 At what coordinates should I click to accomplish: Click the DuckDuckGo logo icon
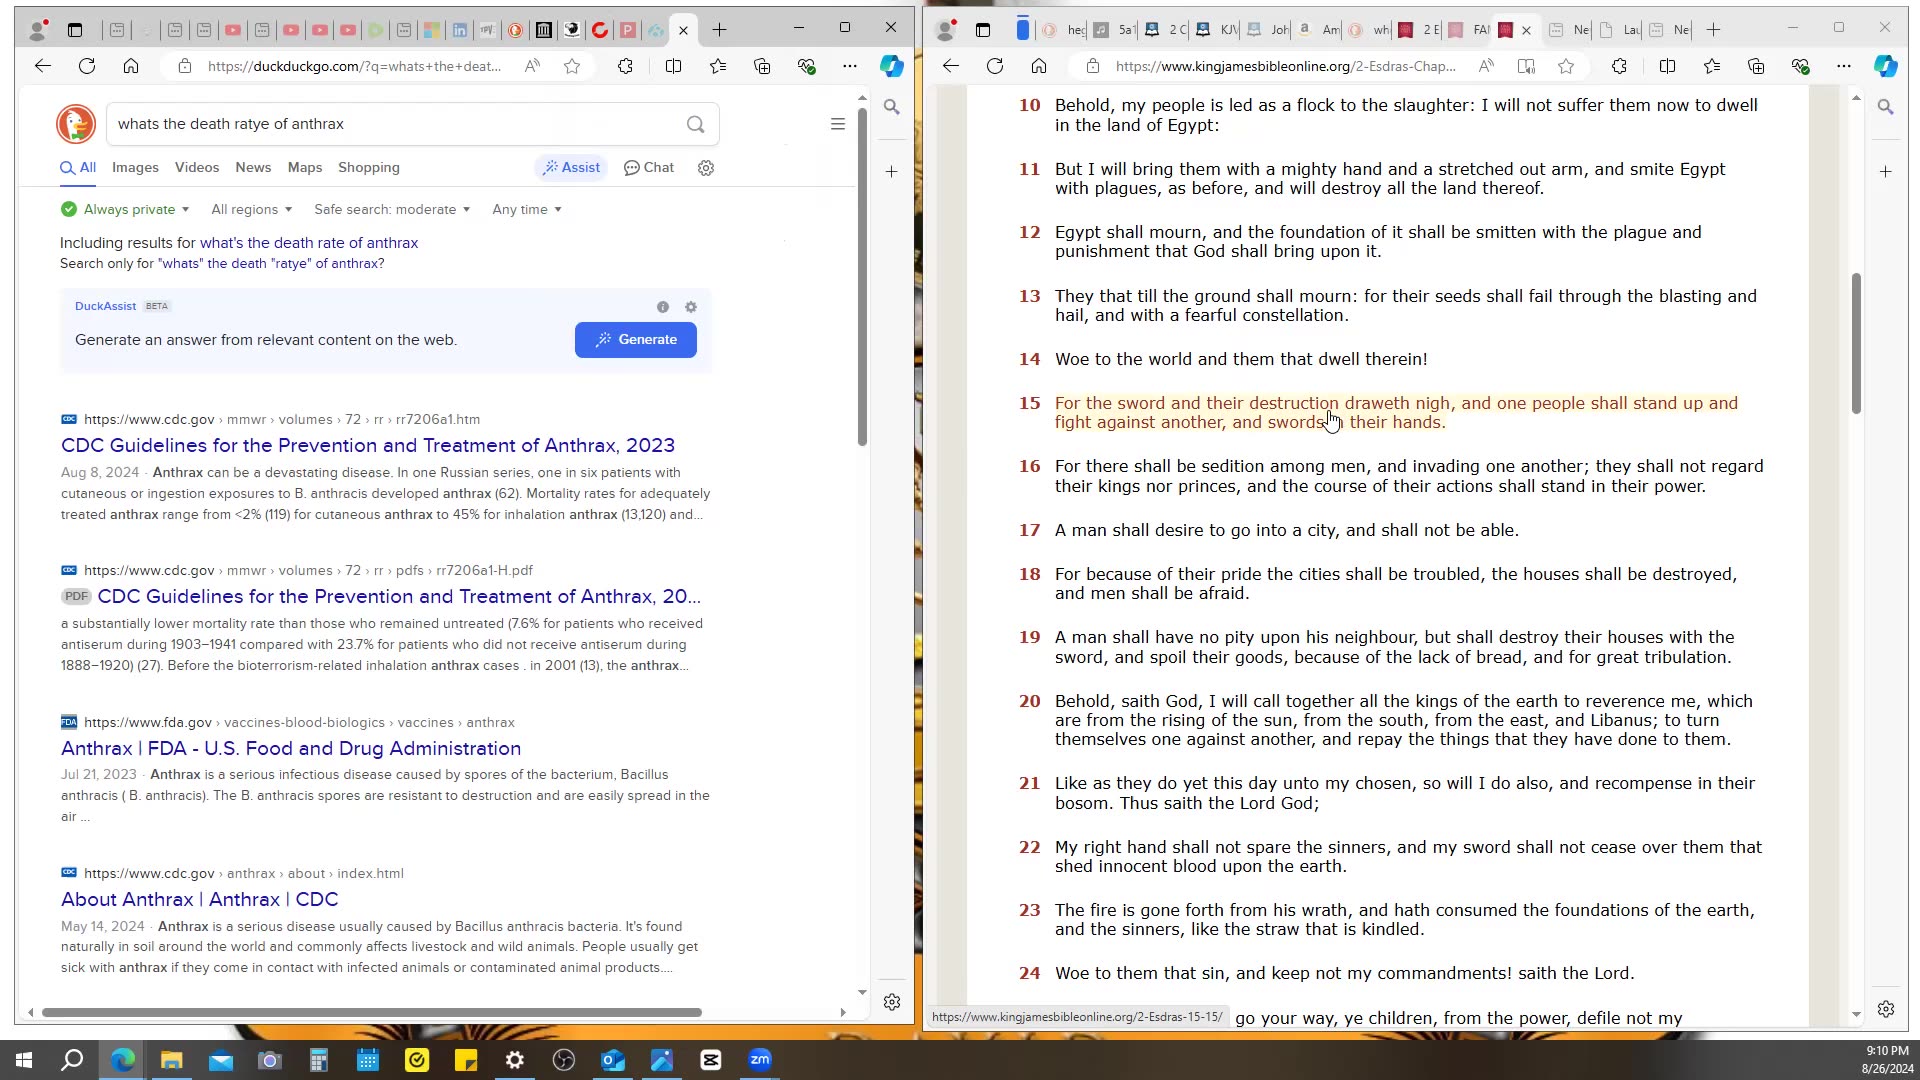coord(76,124)
